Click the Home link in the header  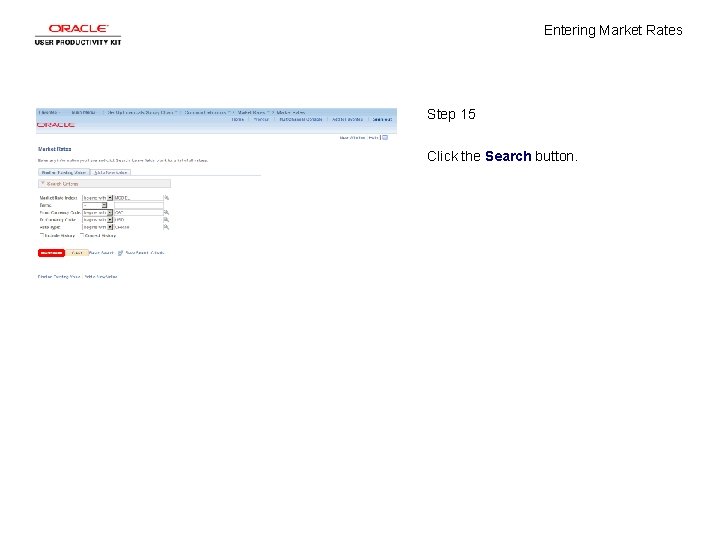click(x=238, y=119)
